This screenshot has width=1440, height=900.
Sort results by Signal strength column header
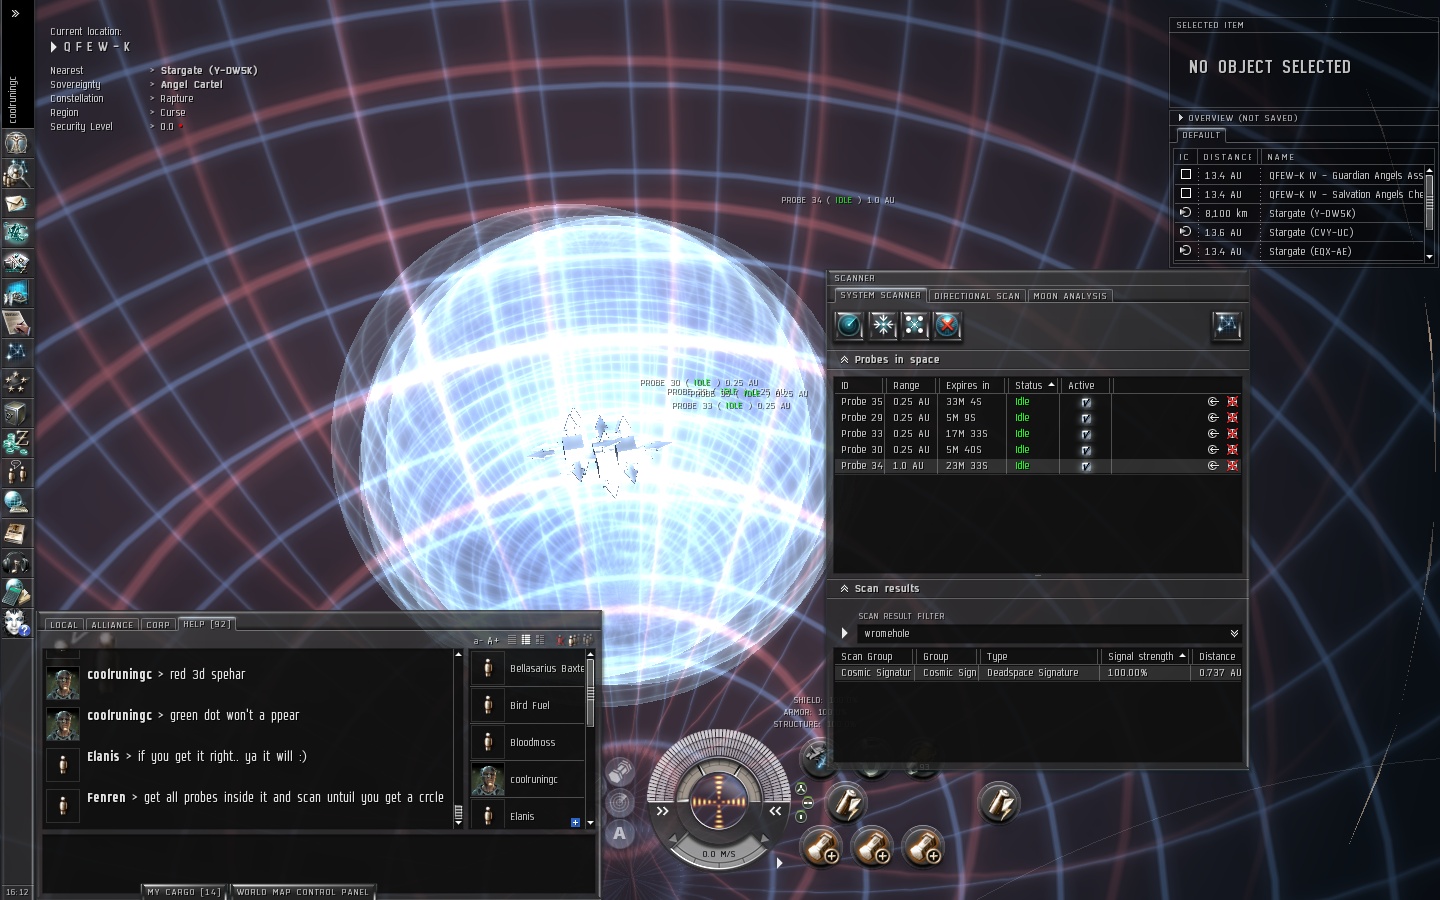click(1146, 657)
